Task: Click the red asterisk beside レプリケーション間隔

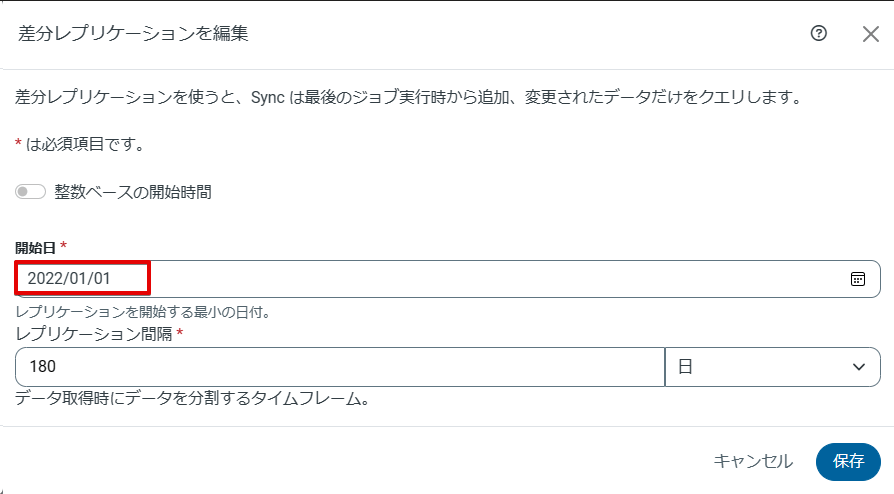Action: [x=180, y=334]
